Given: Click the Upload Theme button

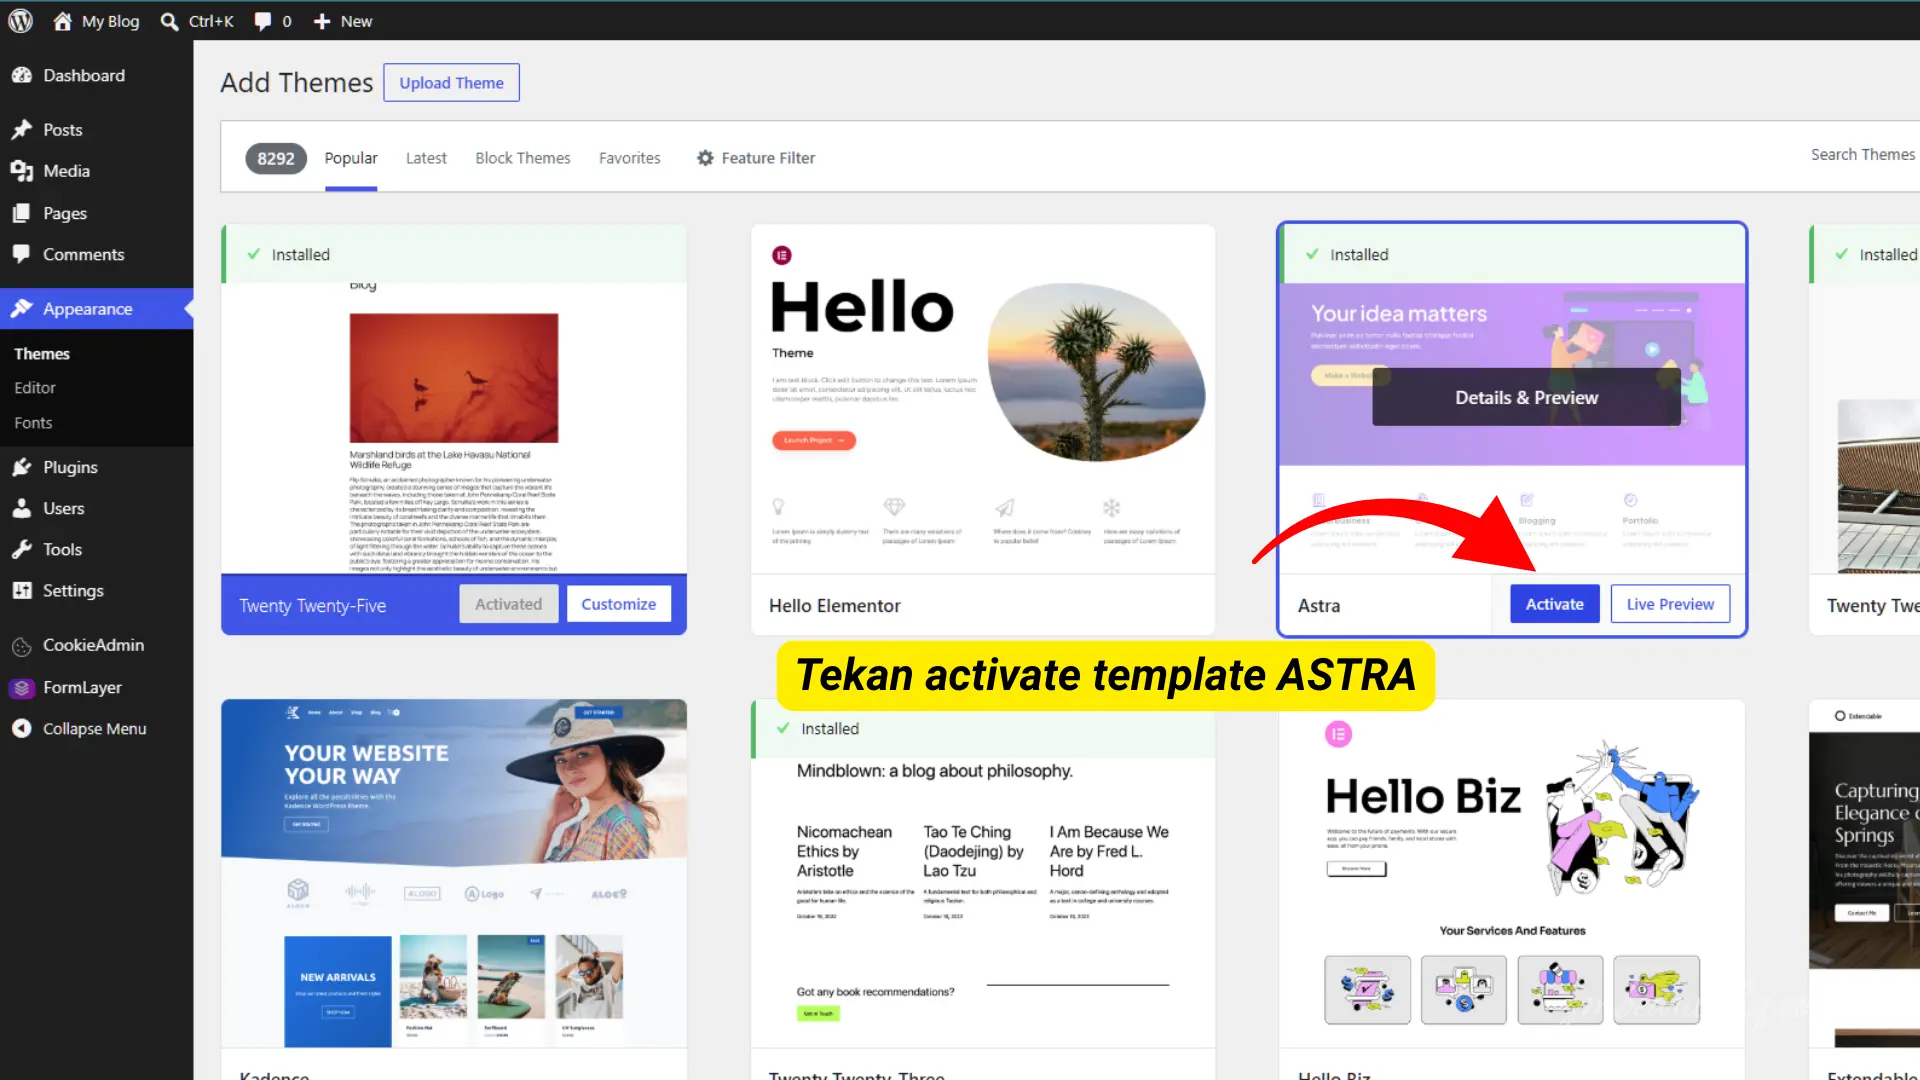Looking at the screenshot, I should (452, 83).
